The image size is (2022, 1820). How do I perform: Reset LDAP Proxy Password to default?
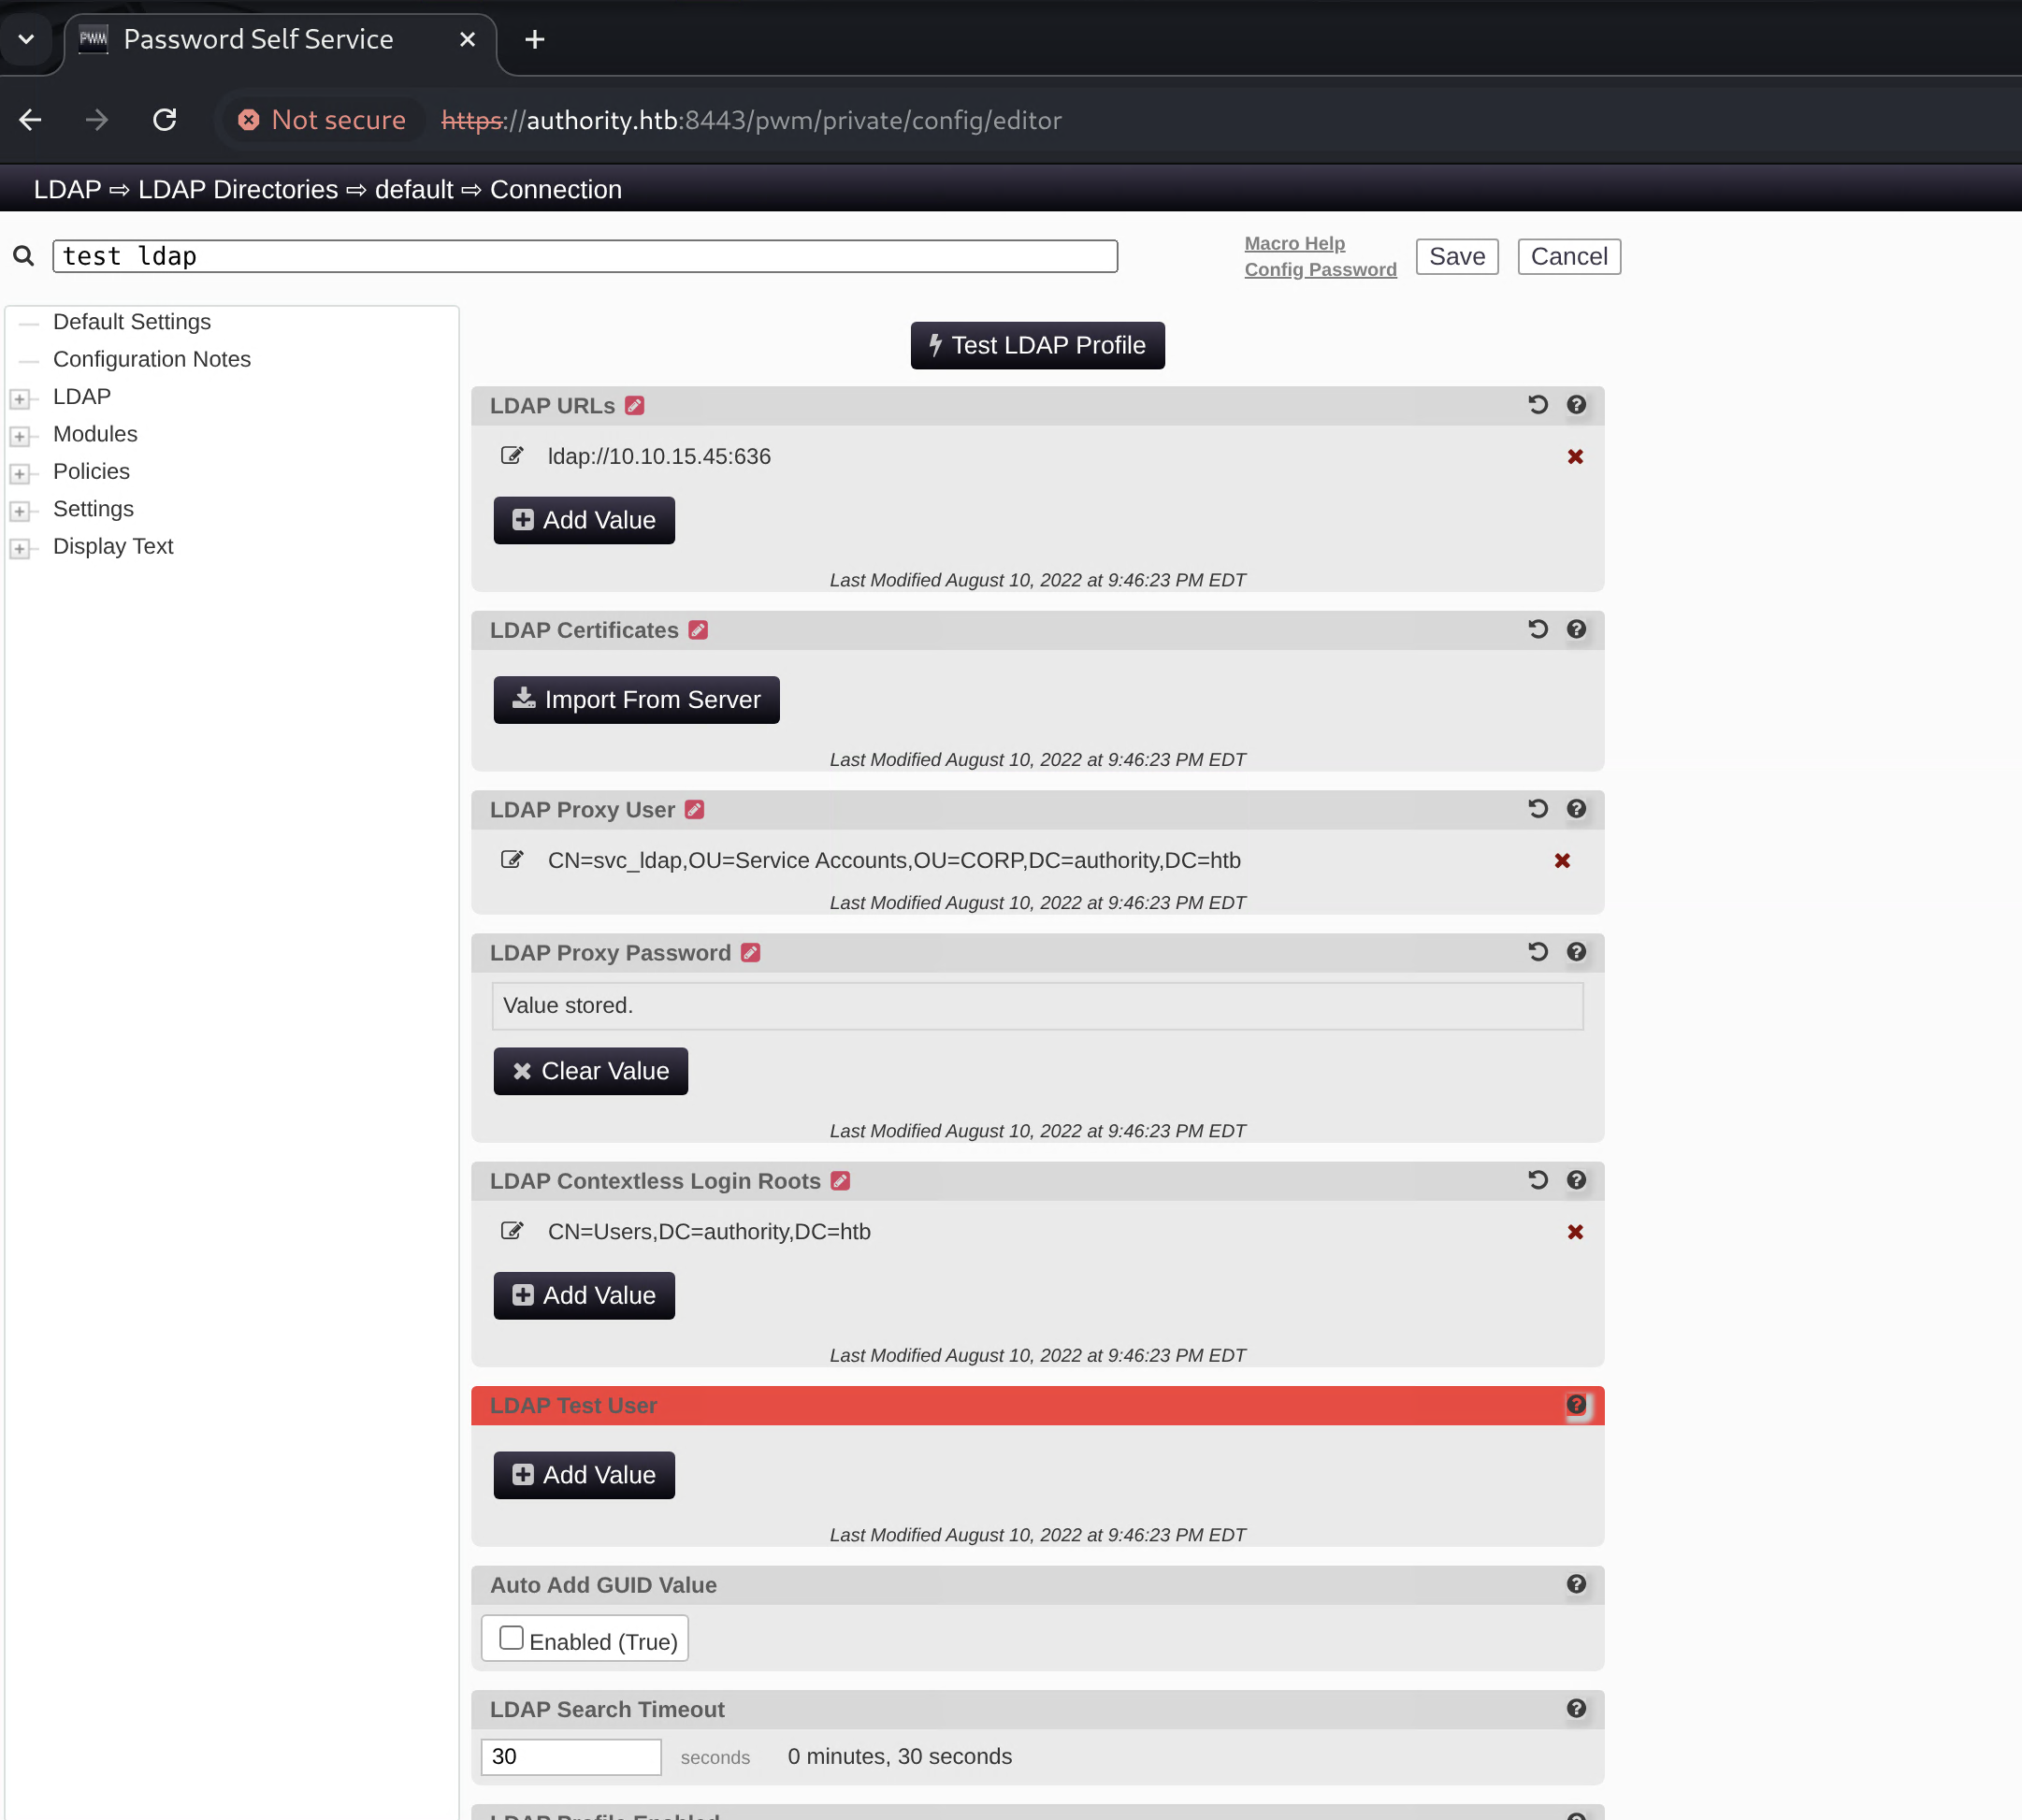[x=1538, y=952]
